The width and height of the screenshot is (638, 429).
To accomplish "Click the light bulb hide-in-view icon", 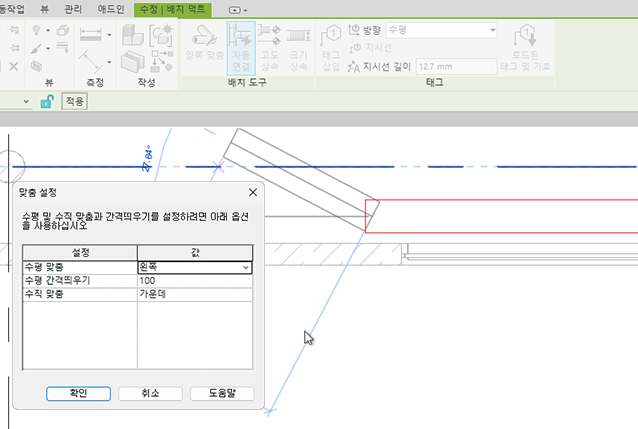I will pyautogui.click(x=36, y=30).
